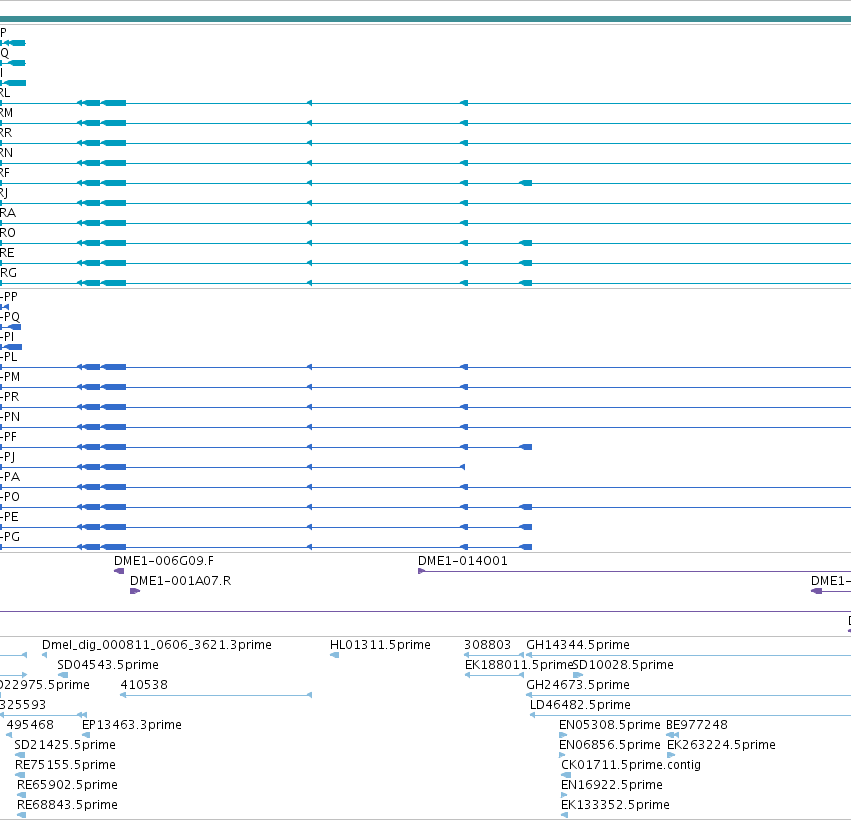Viewport: 851px width, 820px height.
Task: Click the 410538 feature label
Action: pos(144,685)
